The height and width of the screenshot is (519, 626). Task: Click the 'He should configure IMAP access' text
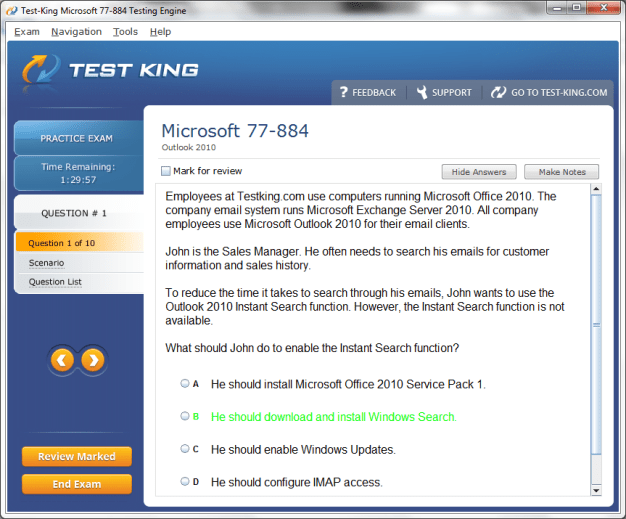[297, 482]
